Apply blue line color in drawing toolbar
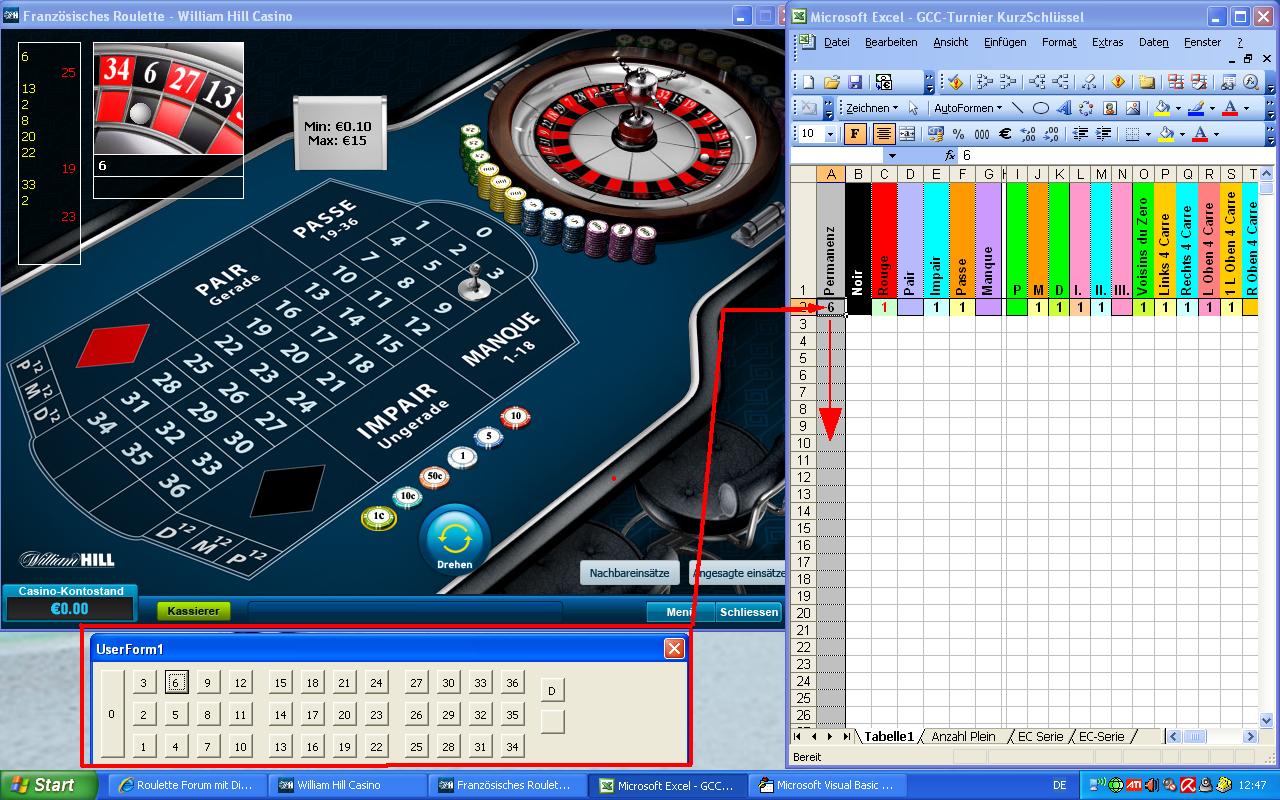The image size is (1280, 800). 1196,108
